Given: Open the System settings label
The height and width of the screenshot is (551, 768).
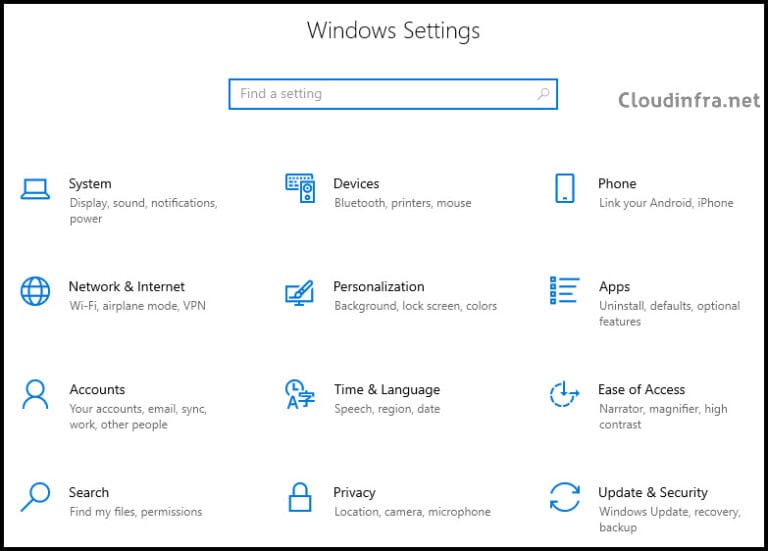Looking at the screenshot, I should 90,184.
